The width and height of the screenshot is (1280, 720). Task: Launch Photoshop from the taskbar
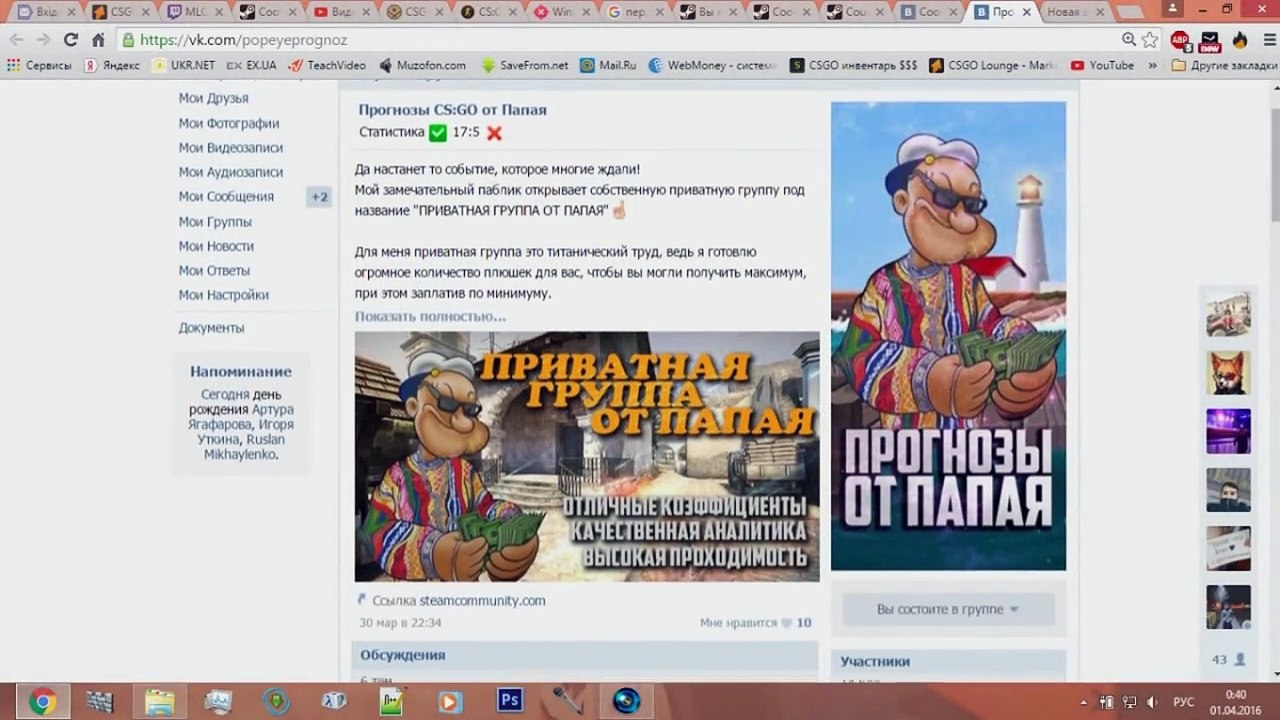[x=510, y=701]
